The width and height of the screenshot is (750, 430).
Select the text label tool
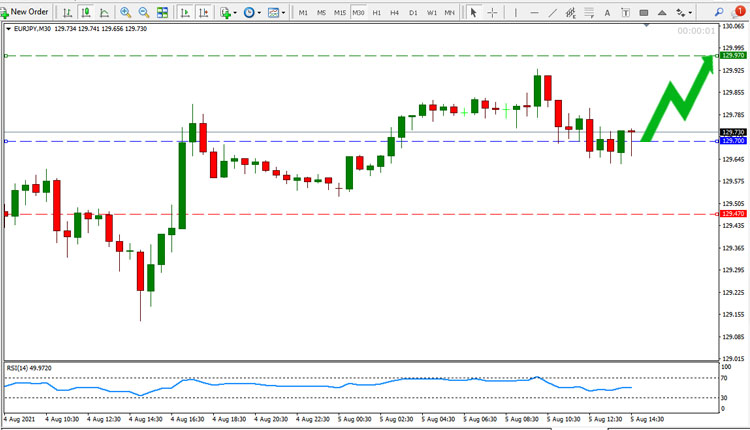[x=626, y=12]
